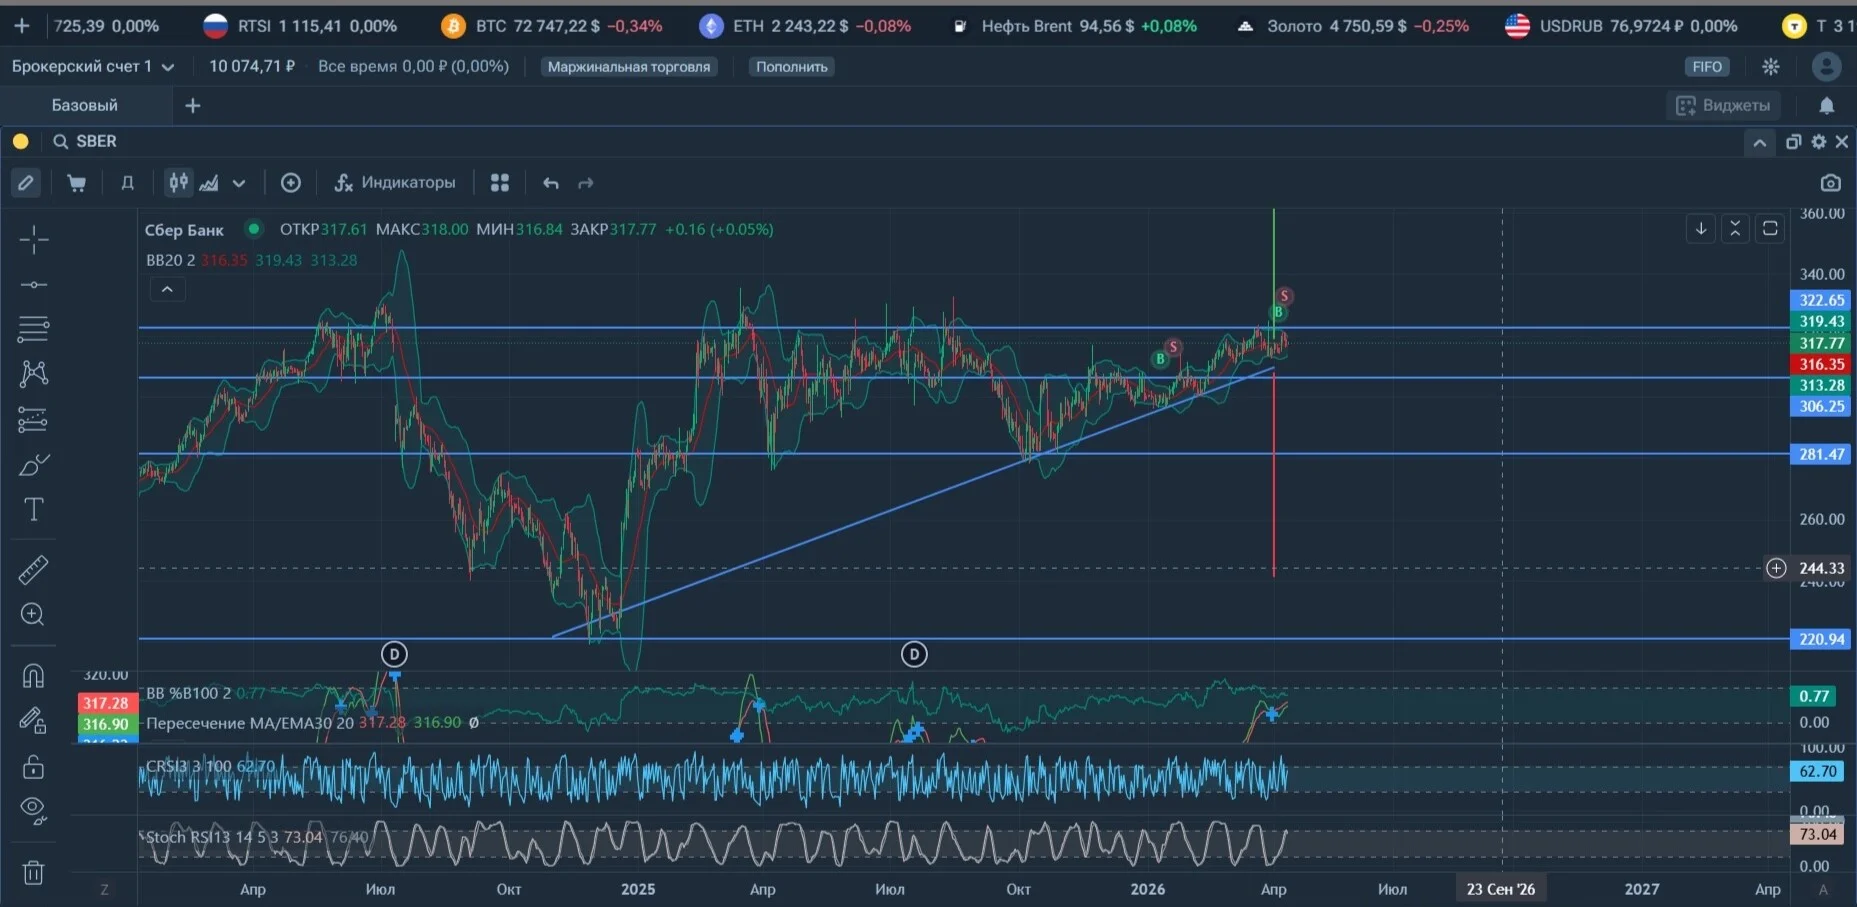
Task: Click the USDRUB currency ticker
Action: [1621, 26]
